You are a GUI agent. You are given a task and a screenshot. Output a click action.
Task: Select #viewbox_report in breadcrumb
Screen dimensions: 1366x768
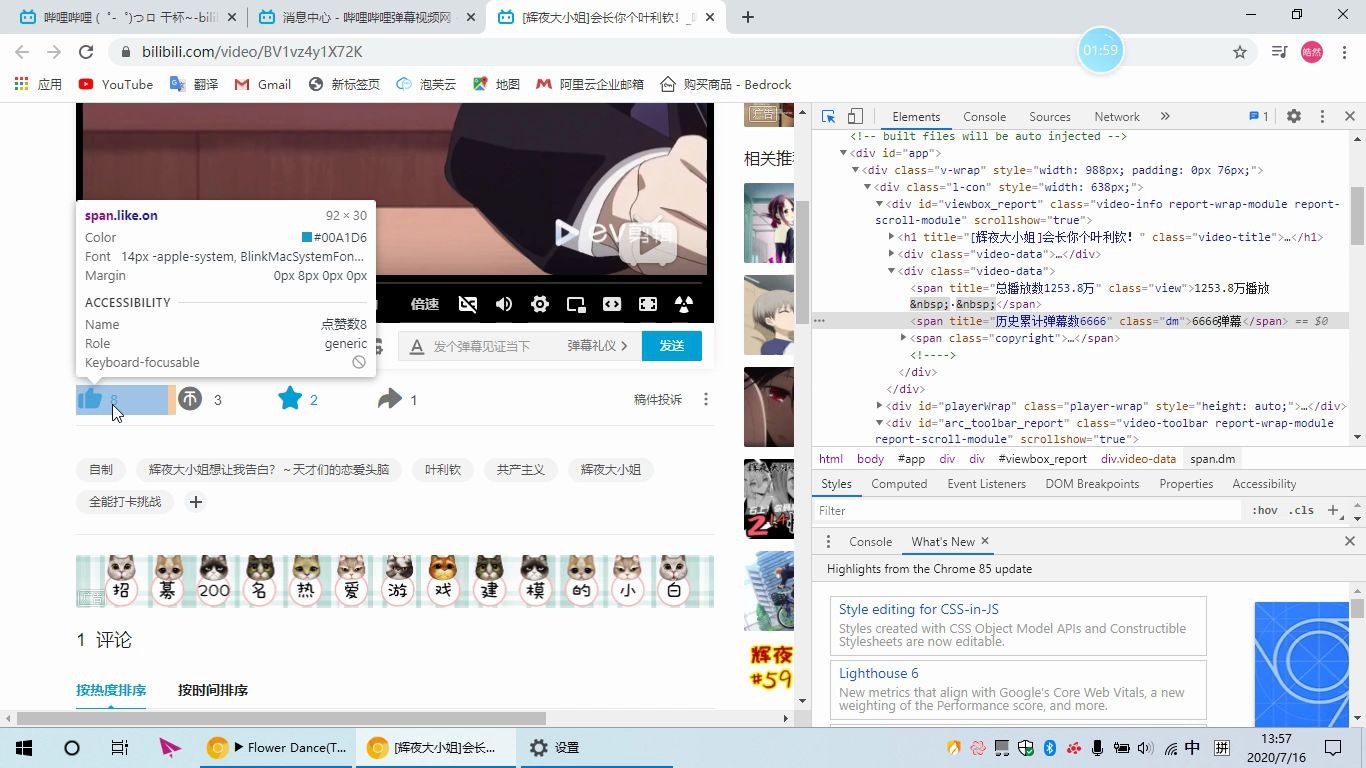(x=1042, y=459)
